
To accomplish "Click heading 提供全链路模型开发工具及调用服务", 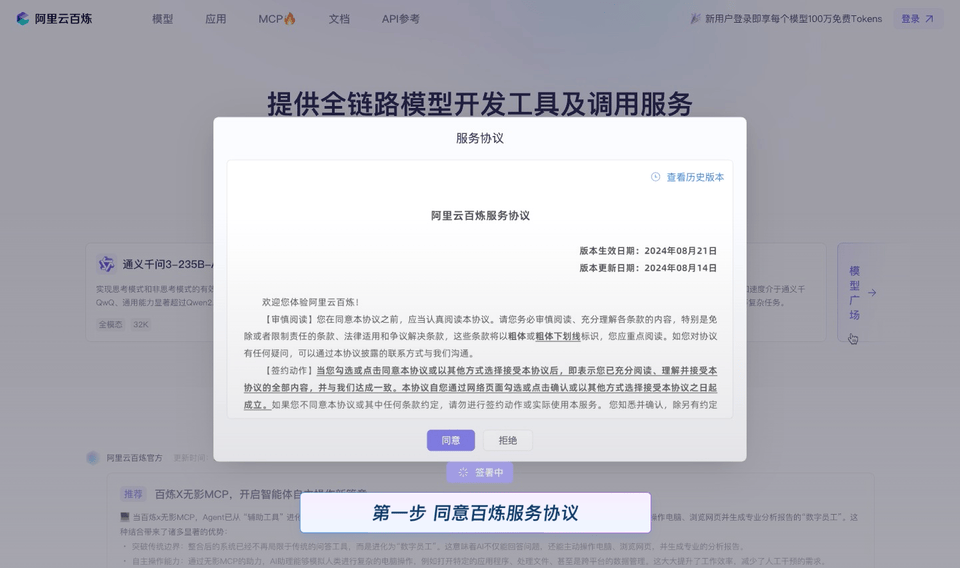I will [479, 104].
